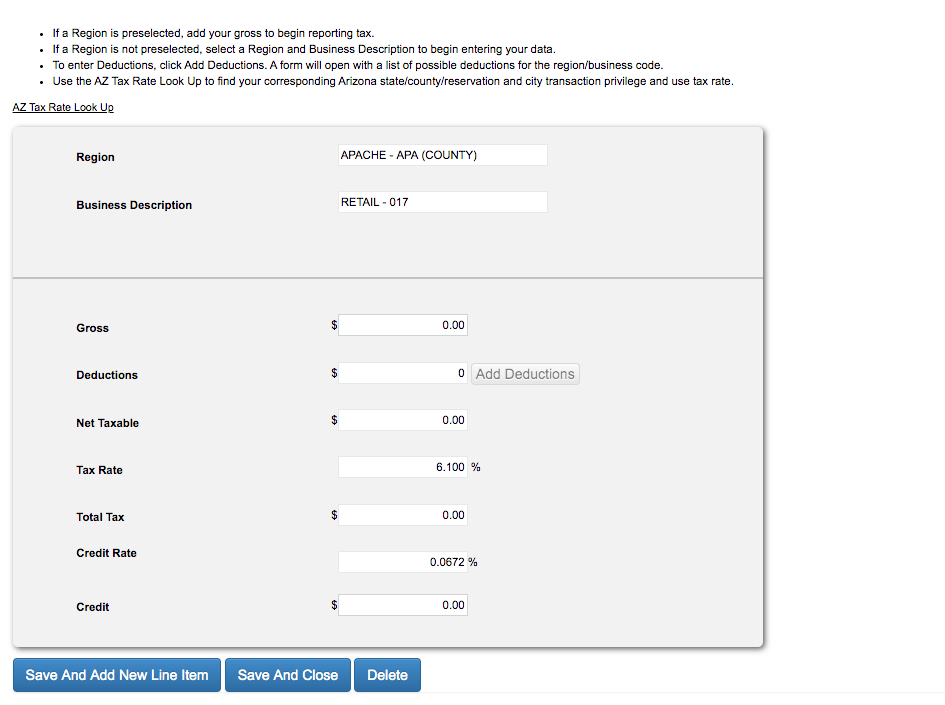945x705 pixels.
Task: Click the Business Description label
Action: 134,205
